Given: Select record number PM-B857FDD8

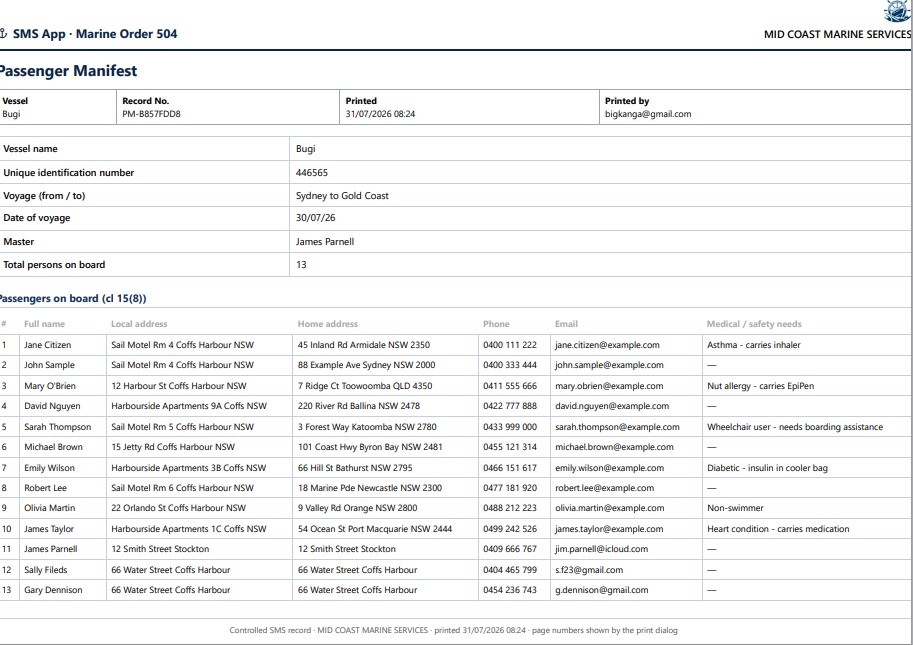Looking at the screenshot, I should pos(151,114).
